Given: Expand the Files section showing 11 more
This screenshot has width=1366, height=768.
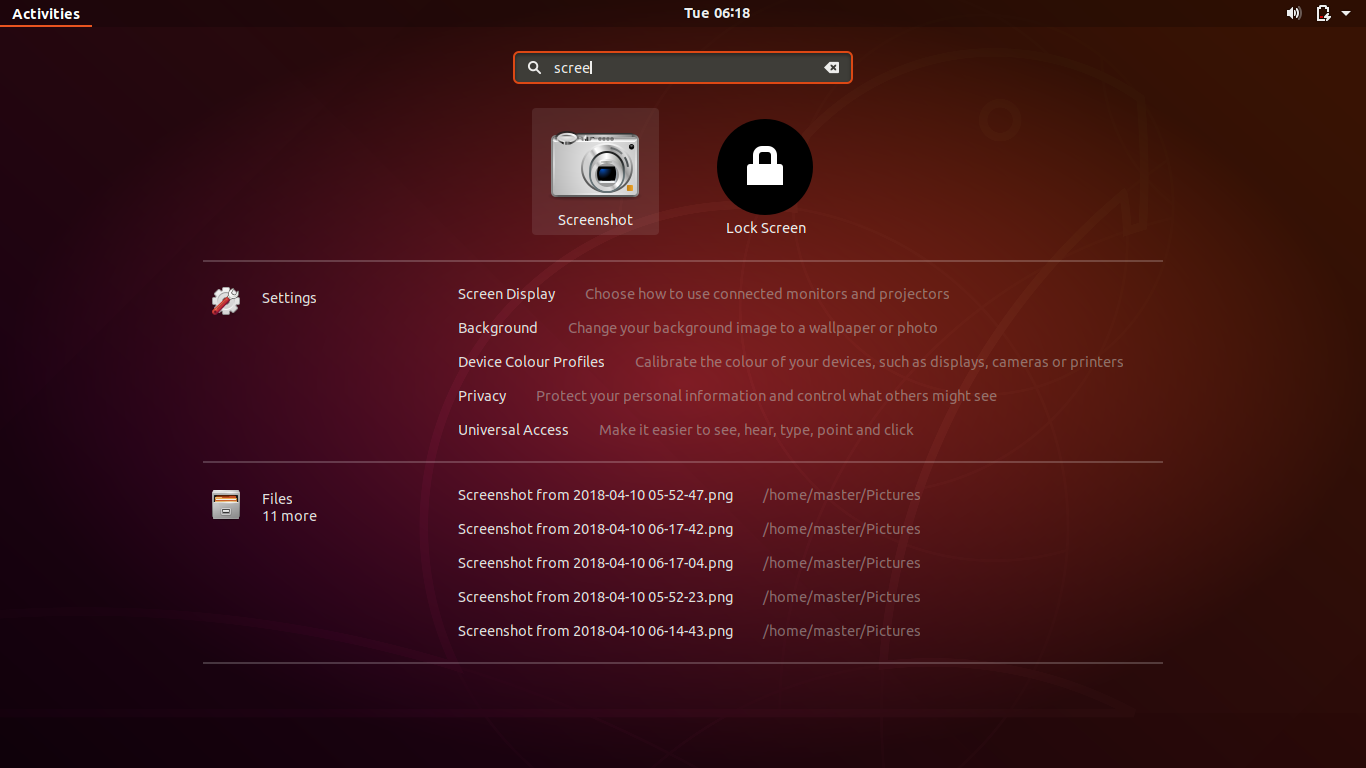Looking at the screenshot, I should pyautogui.click(x=289, y=516).
